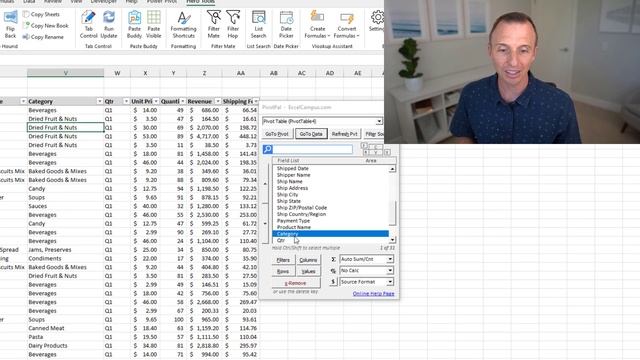Click the Dairy Products cell
The image size is (640, 360).
point(65,346)
